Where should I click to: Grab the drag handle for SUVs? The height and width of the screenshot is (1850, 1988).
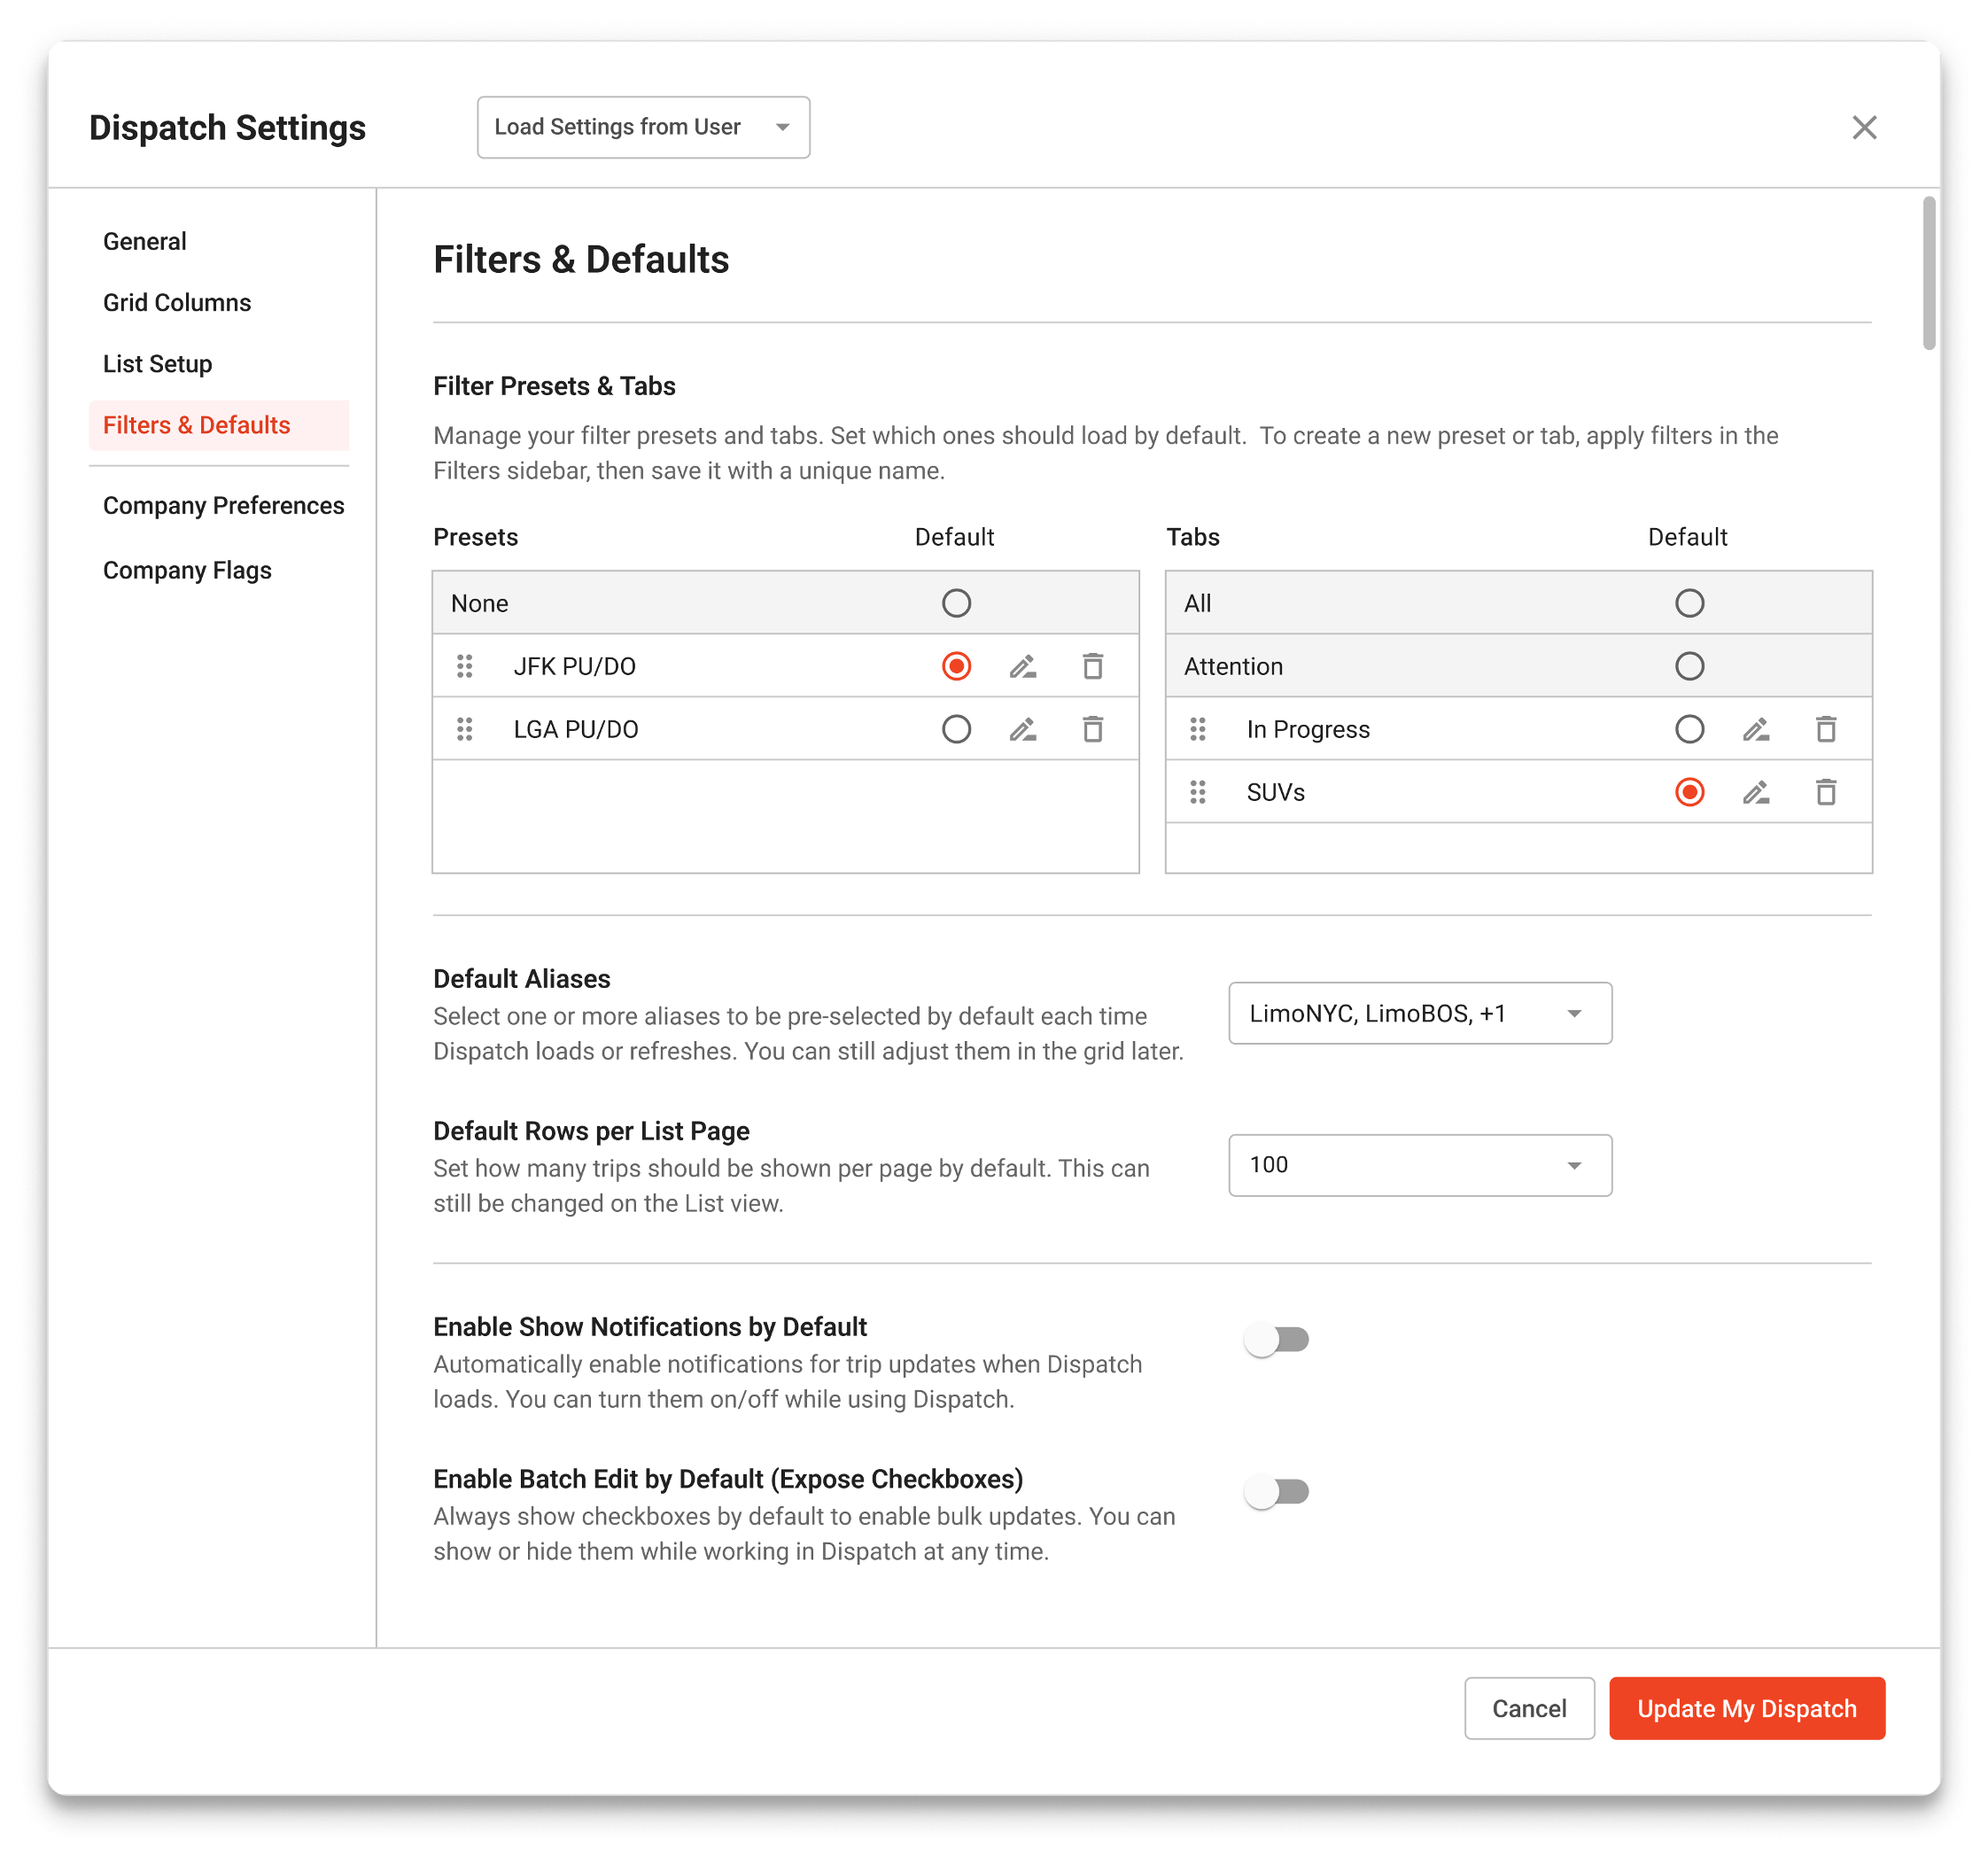[1197, 792]
